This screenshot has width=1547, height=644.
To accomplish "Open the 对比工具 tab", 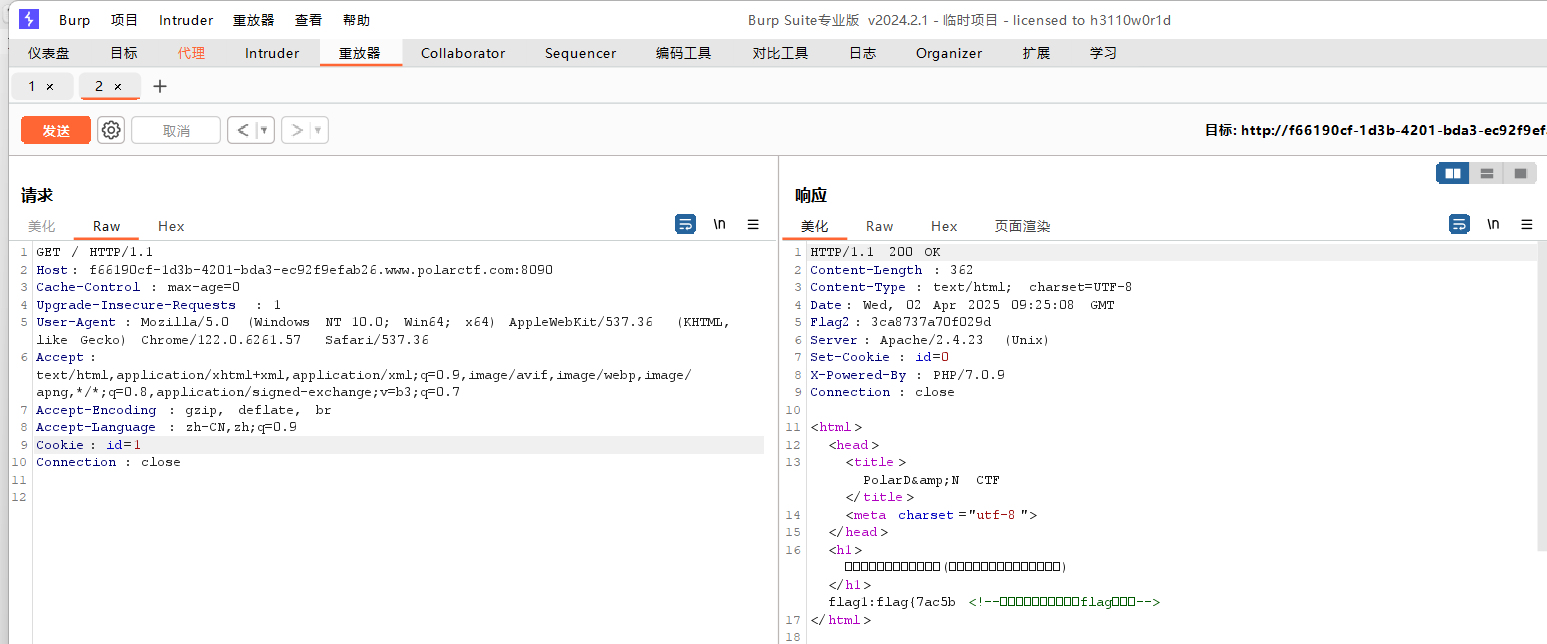I will coord(780,53).
